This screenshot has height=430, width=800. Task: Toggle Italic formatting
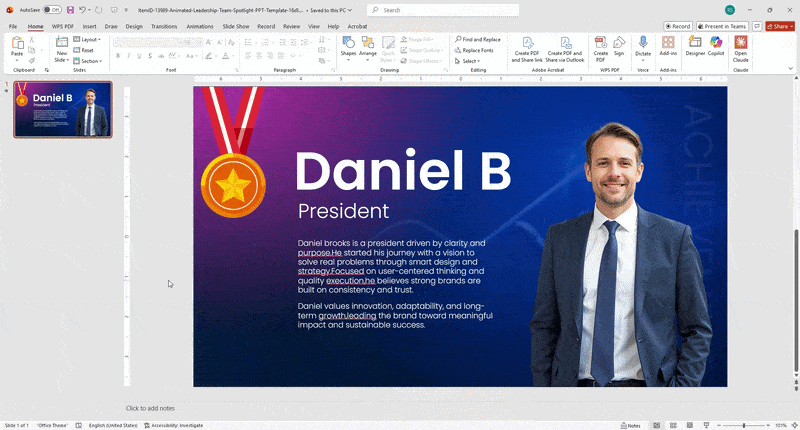pyautogui.click(x=129, y=56)
